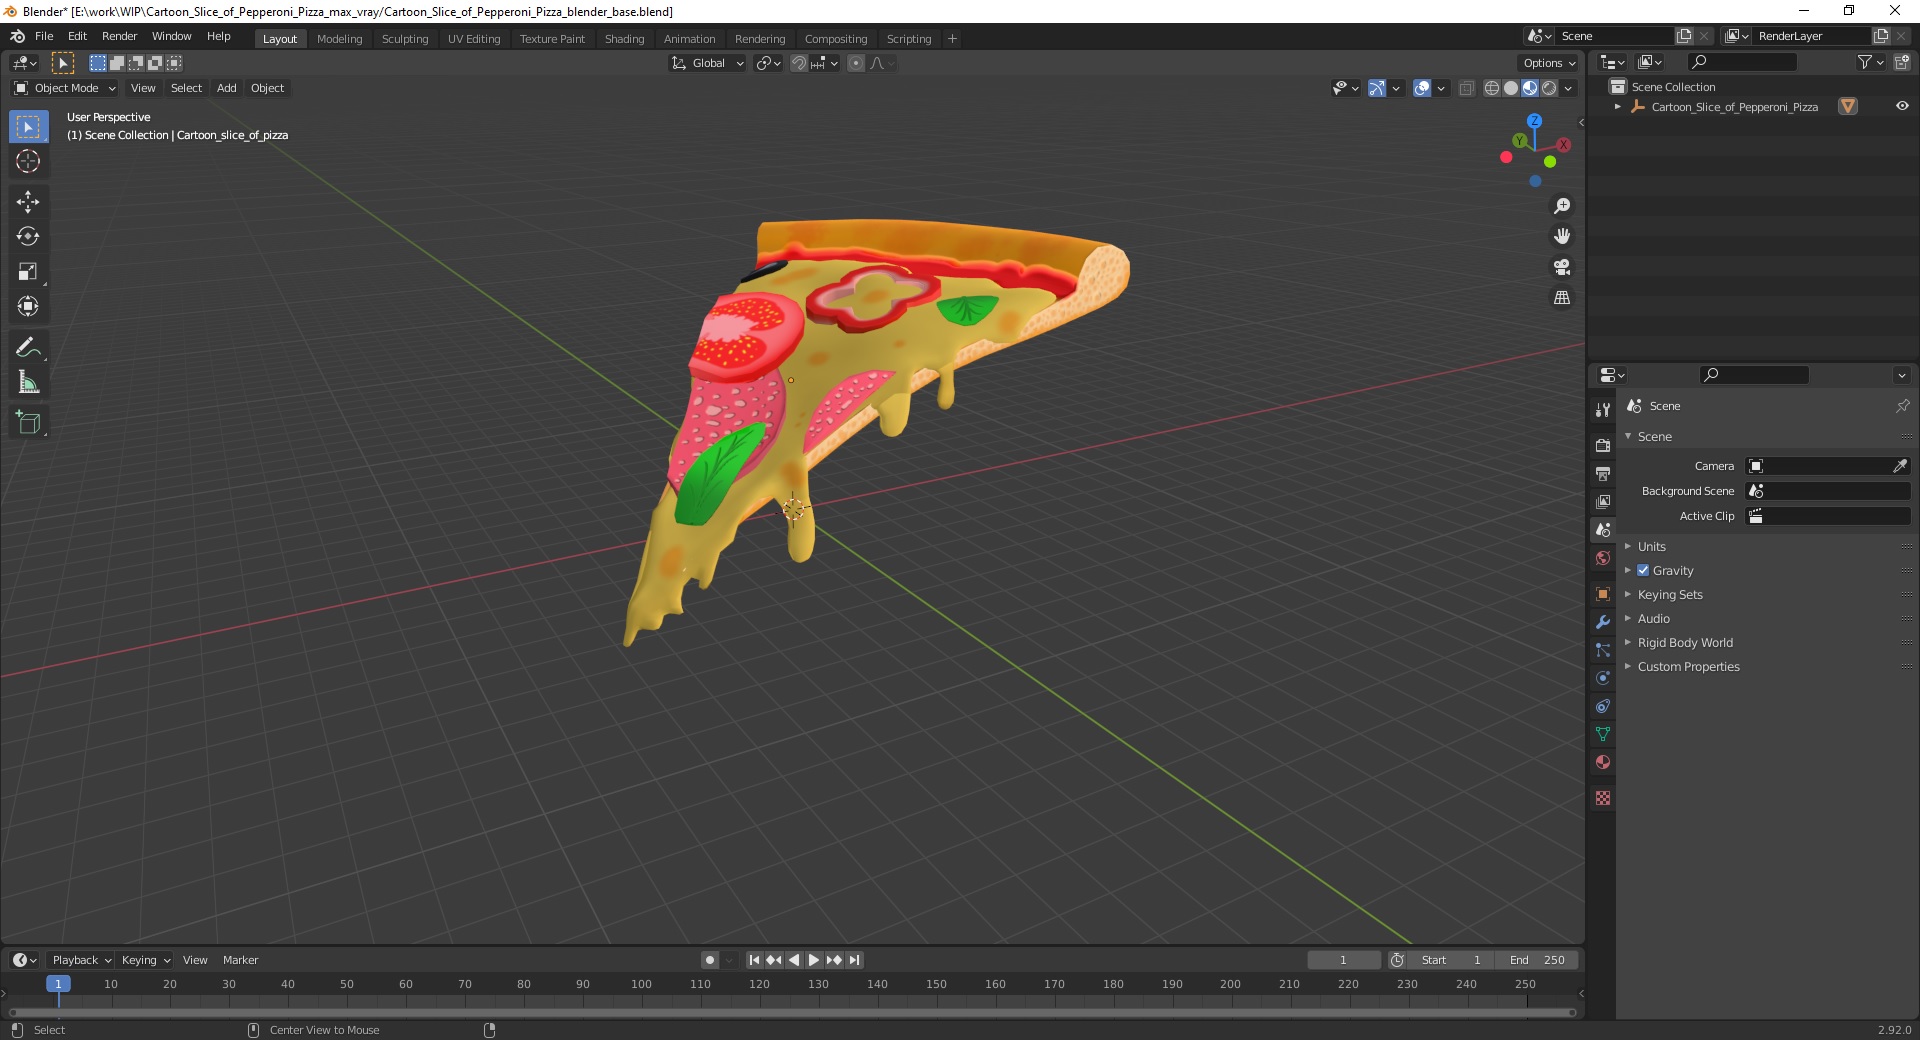1920x1040 pixels.
Task: Toggle proportional editing
Action: (856, 63)
